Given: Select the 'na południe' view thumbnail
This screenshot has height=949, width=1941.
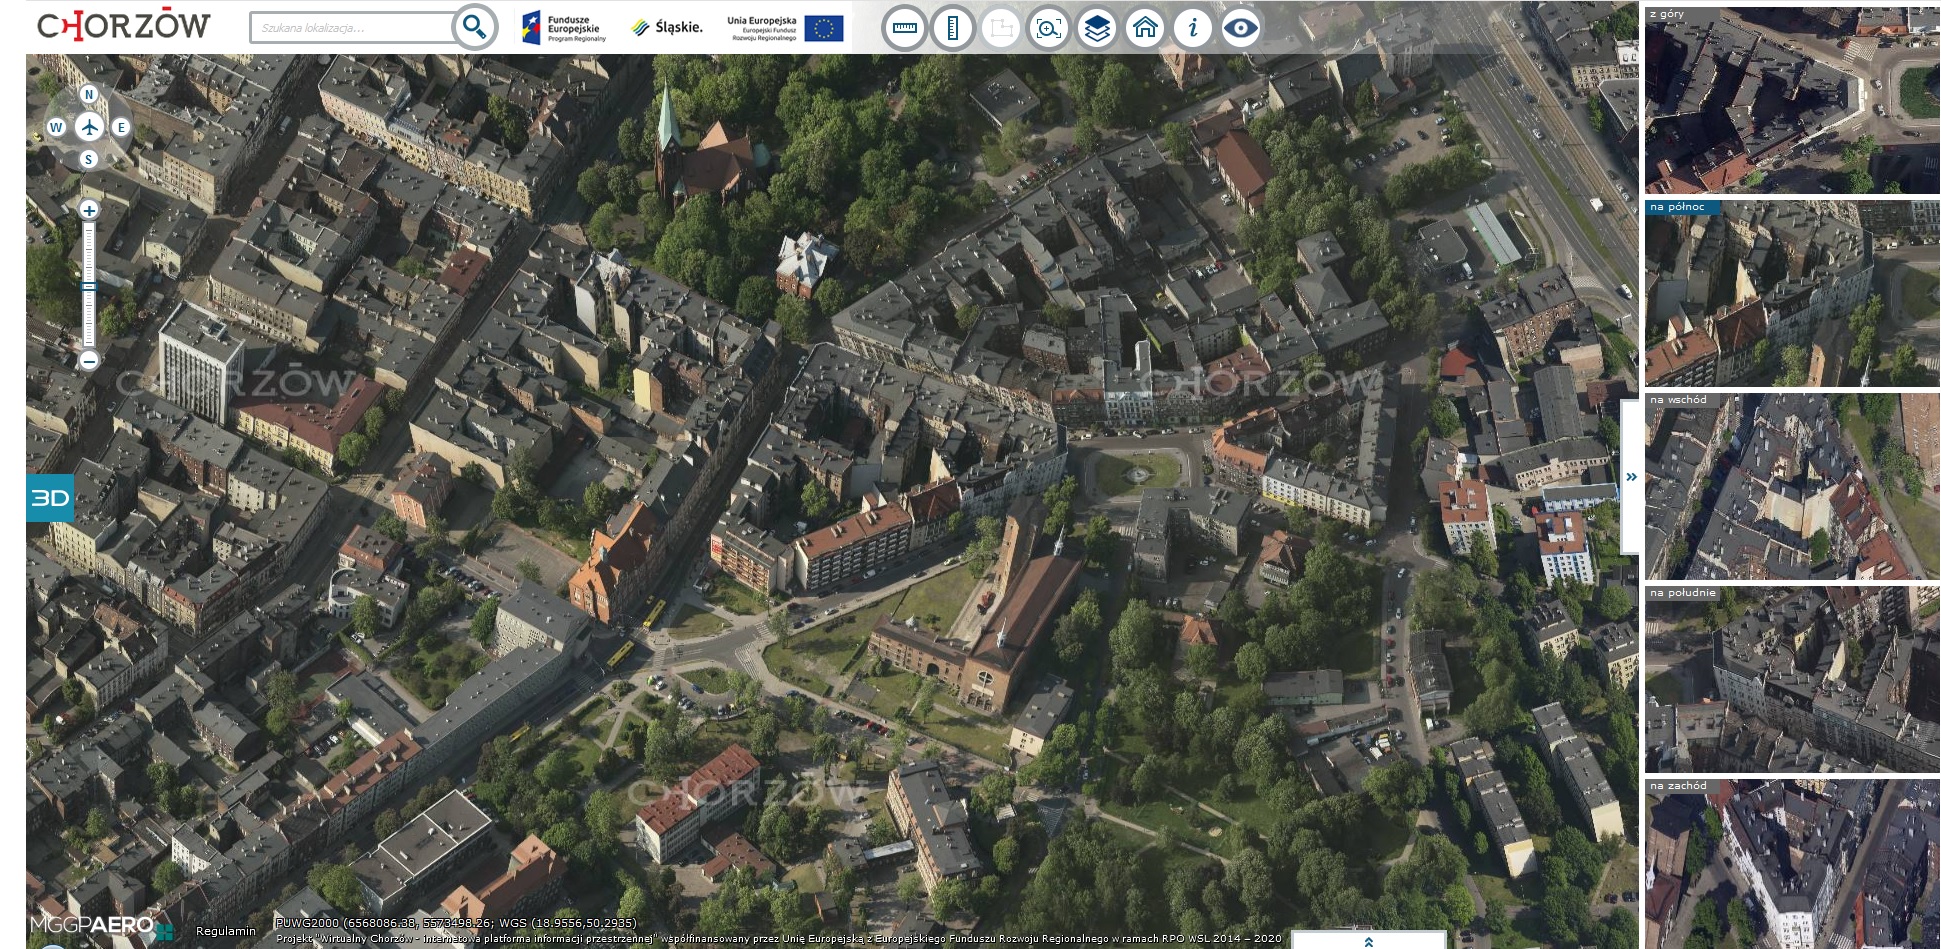Looking at the screenshot, I should click(1791, 680).
